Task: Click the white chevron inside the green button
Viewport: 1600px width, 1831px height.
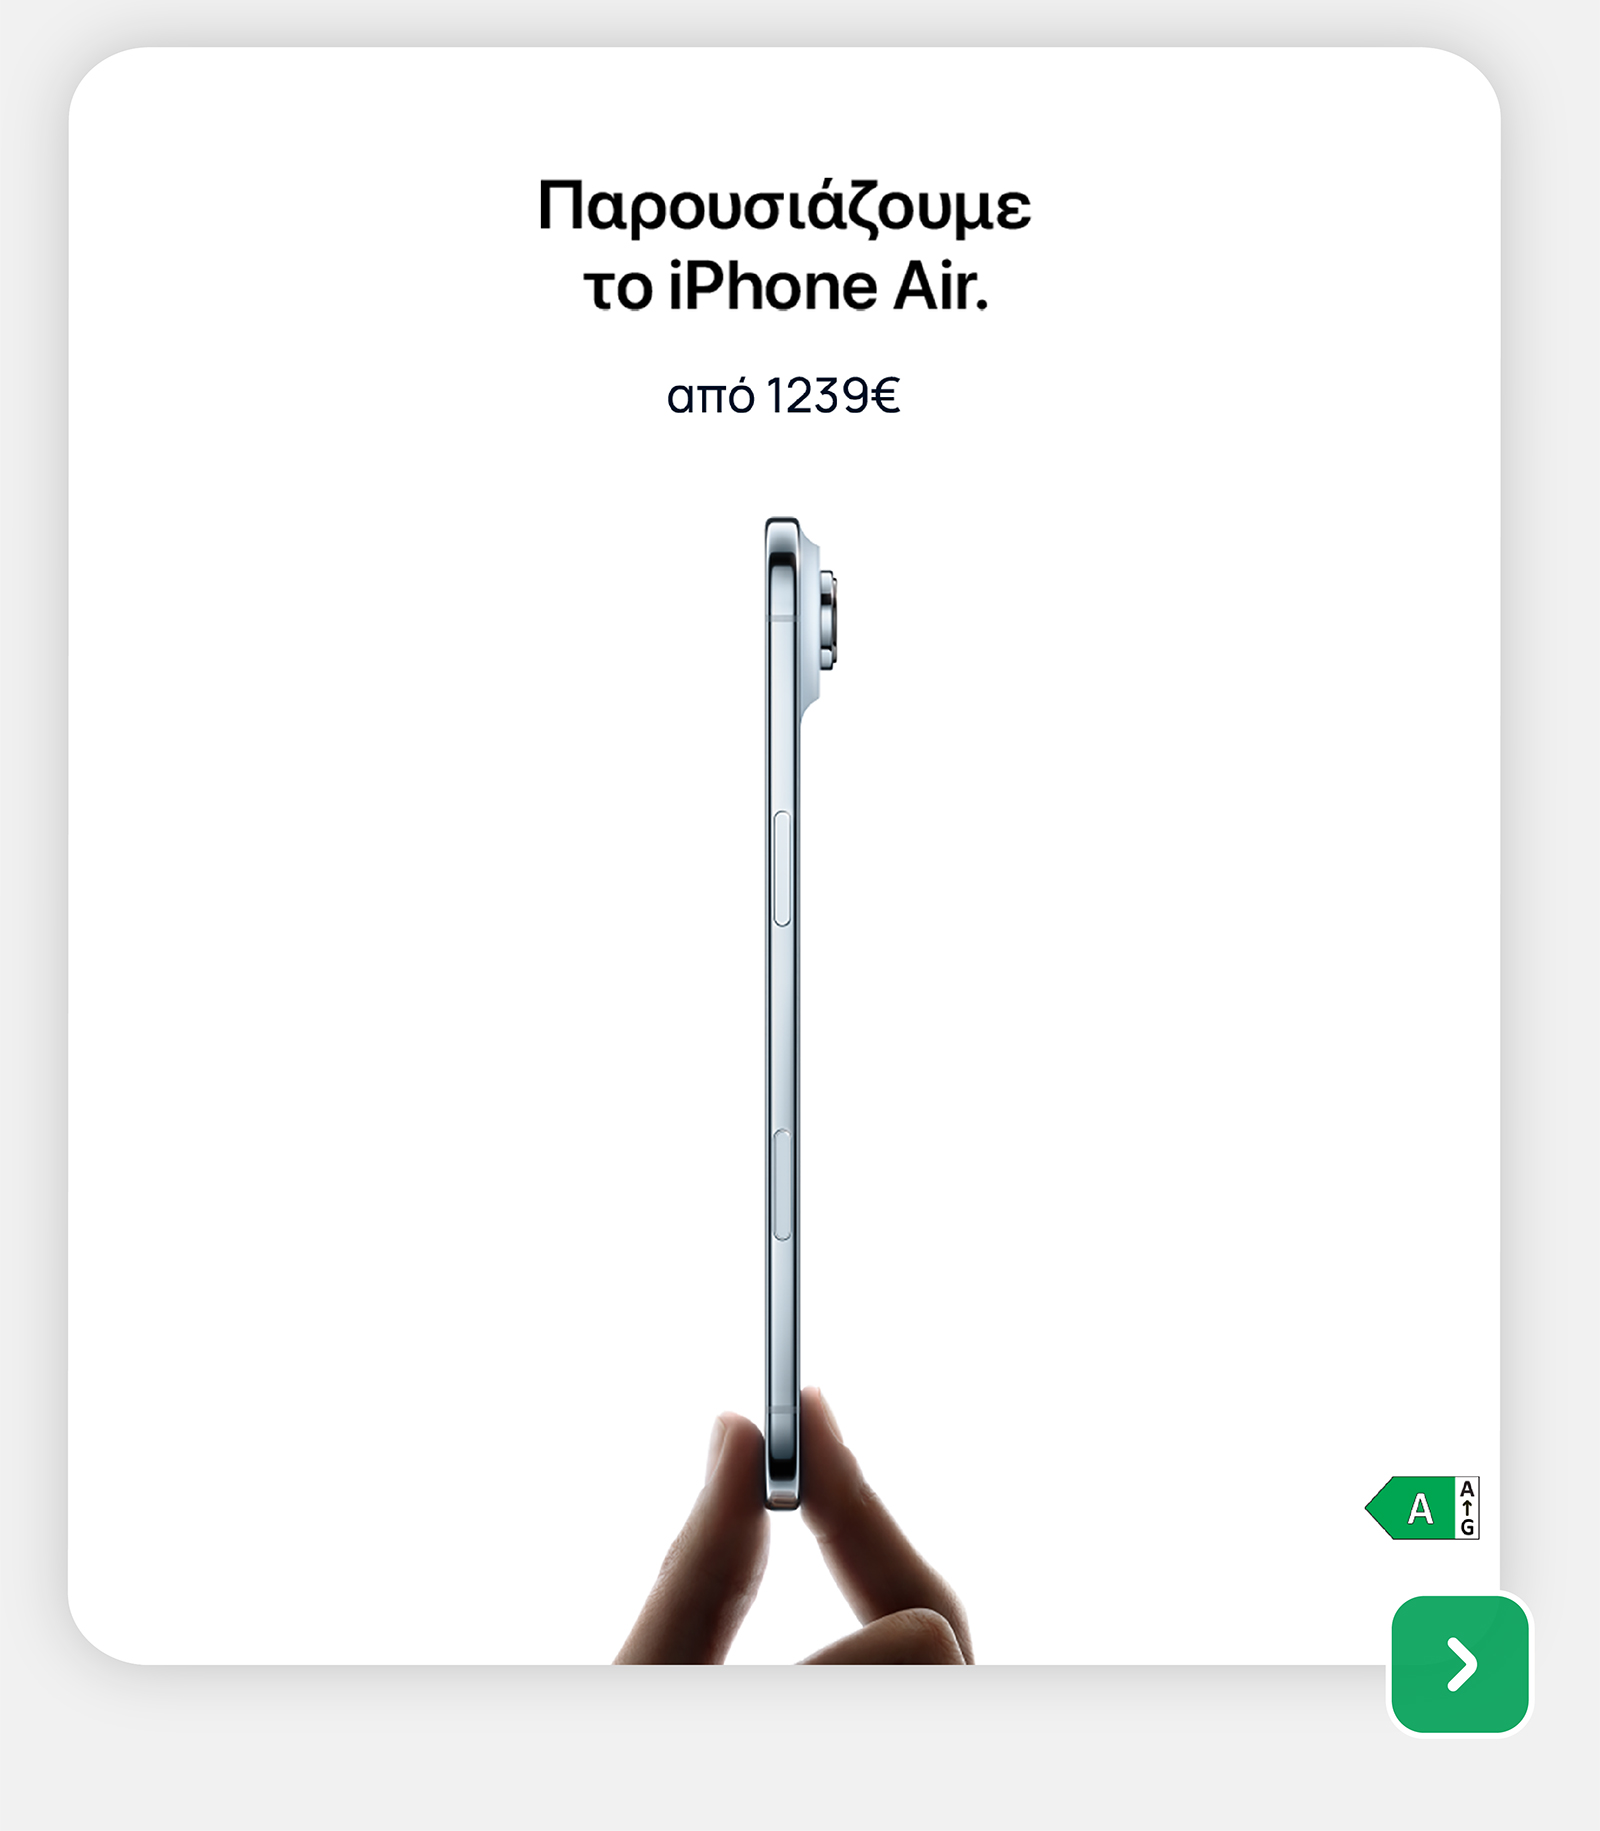Action: point(1462,1665)
